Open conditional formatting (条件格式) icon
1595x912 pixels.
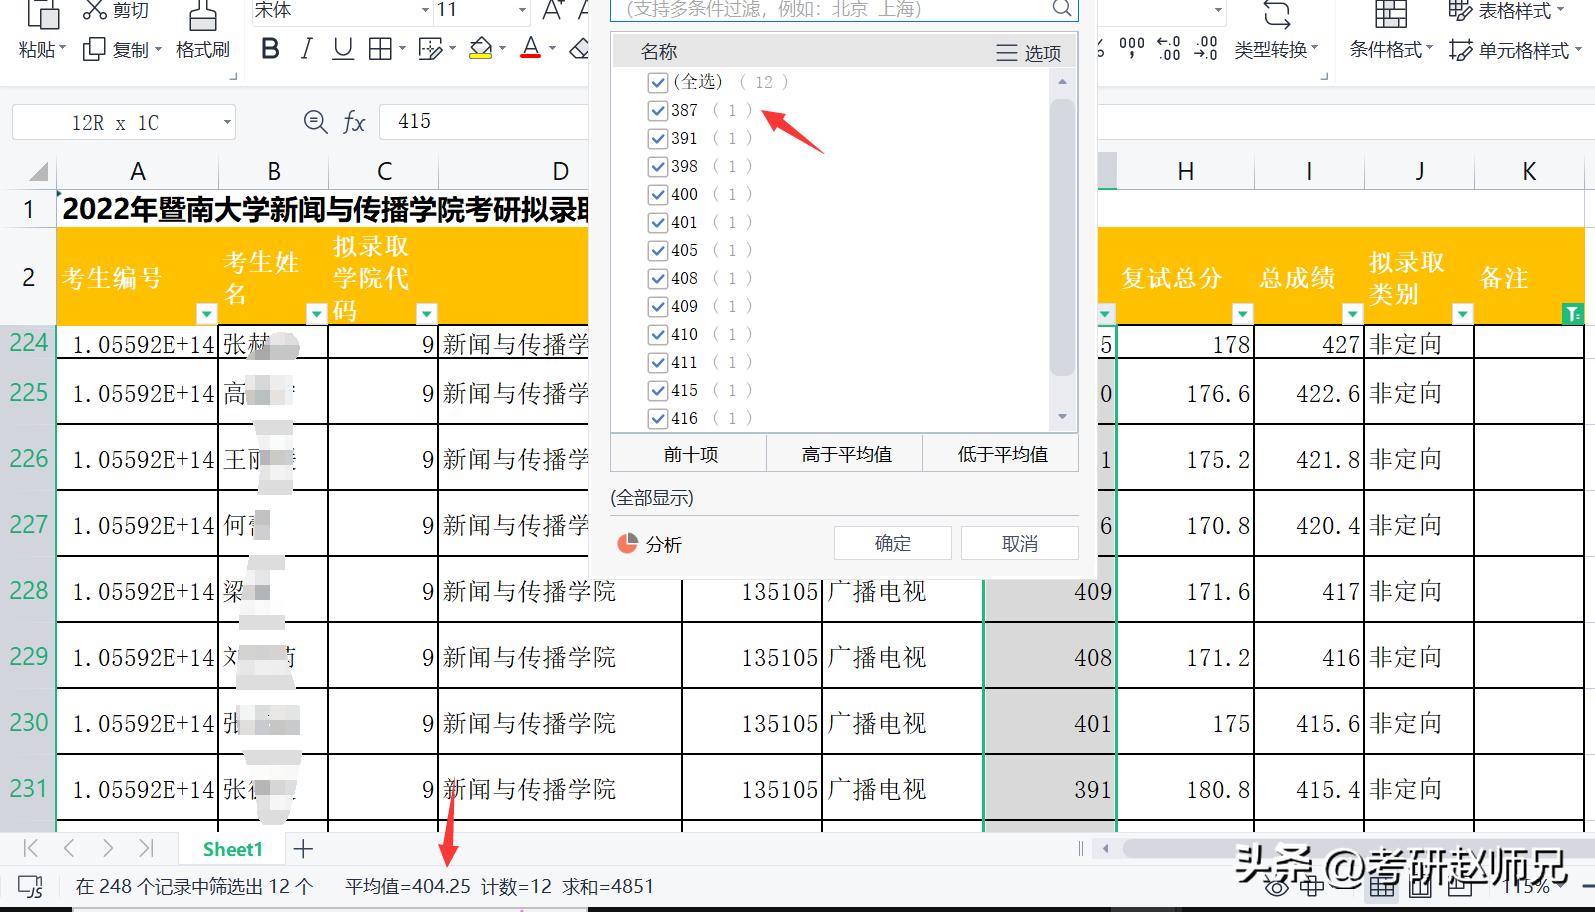[1391, 14]
